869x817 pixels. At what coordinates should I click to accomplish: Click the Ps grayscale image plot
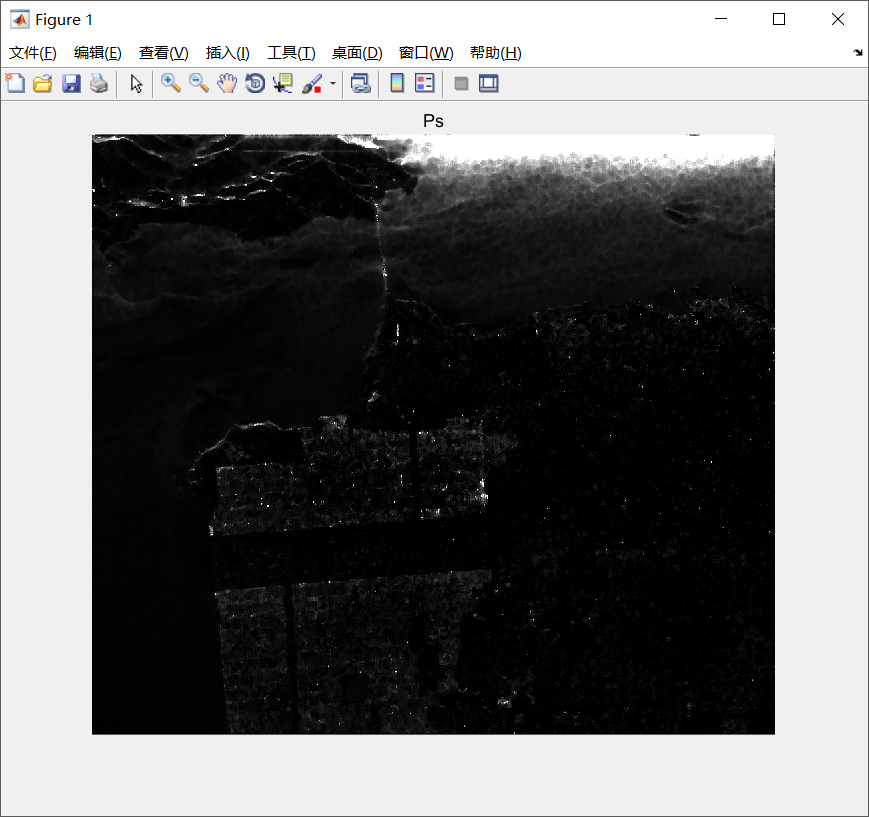(x=433, y=435)
